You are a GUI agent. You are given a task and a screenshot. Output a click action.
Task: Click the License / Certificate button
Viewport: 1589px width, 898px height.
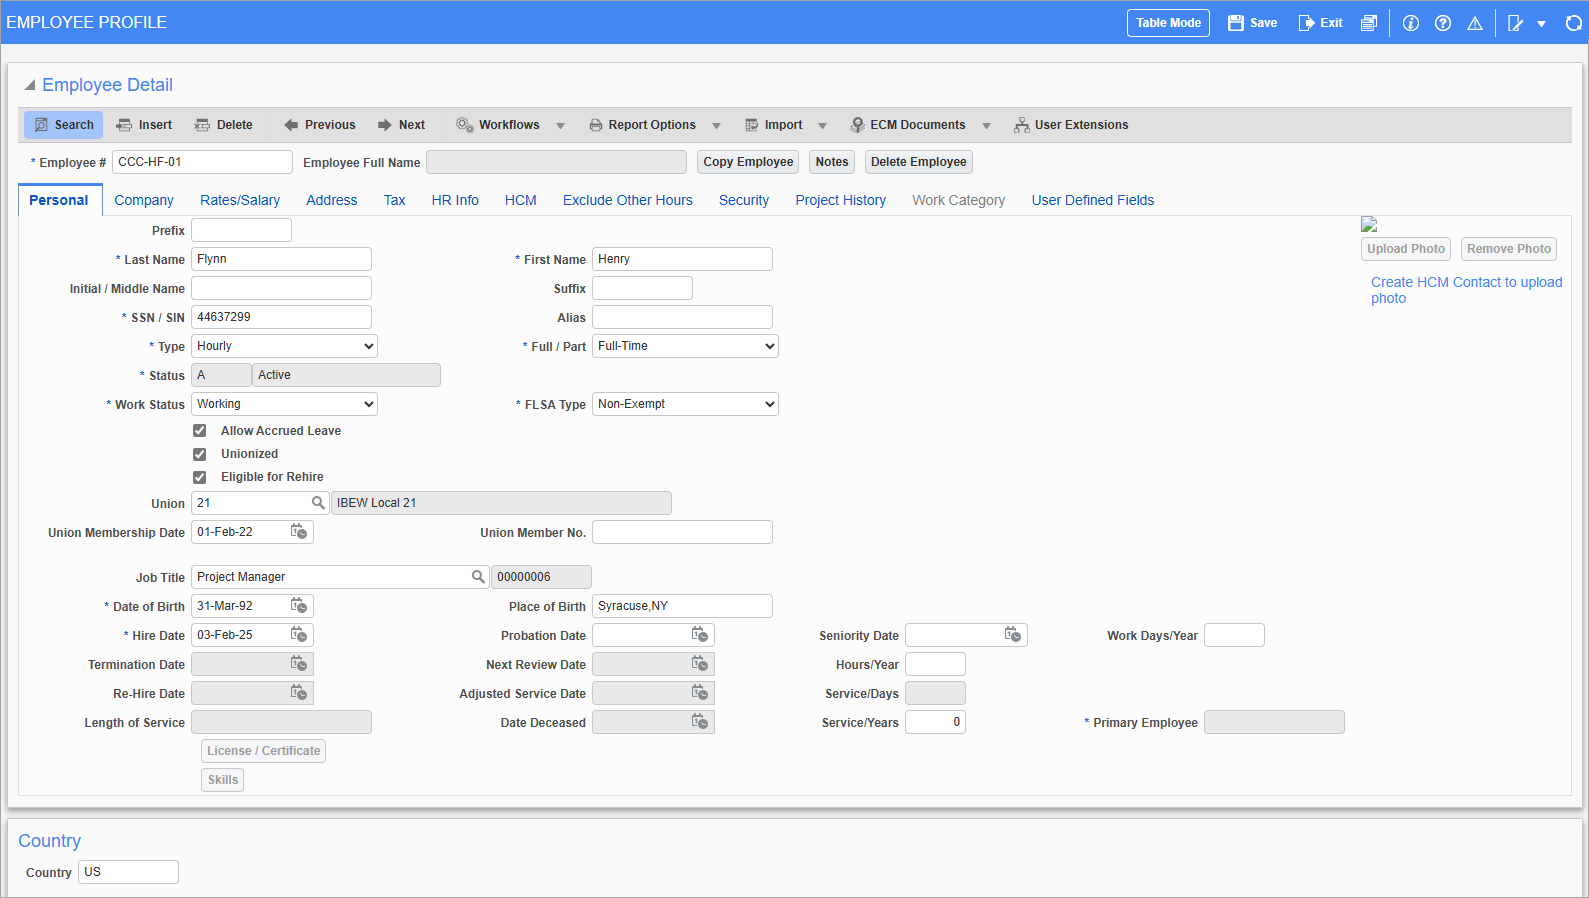pos(264,751)
